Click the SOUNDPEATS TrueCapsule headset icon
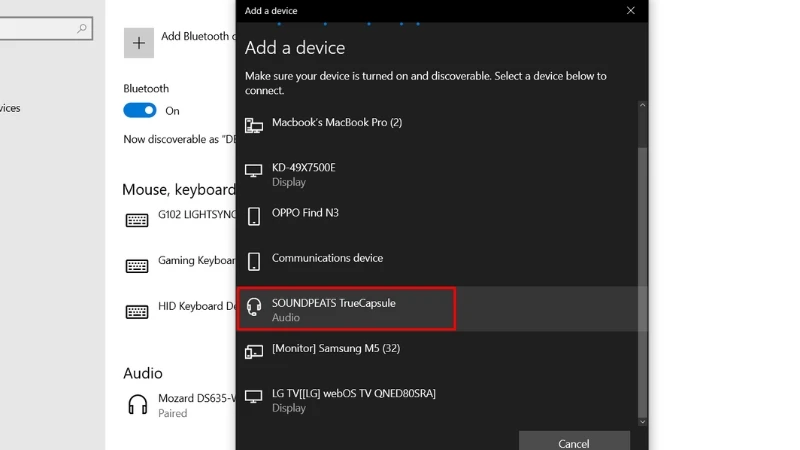 pos(254,307)
